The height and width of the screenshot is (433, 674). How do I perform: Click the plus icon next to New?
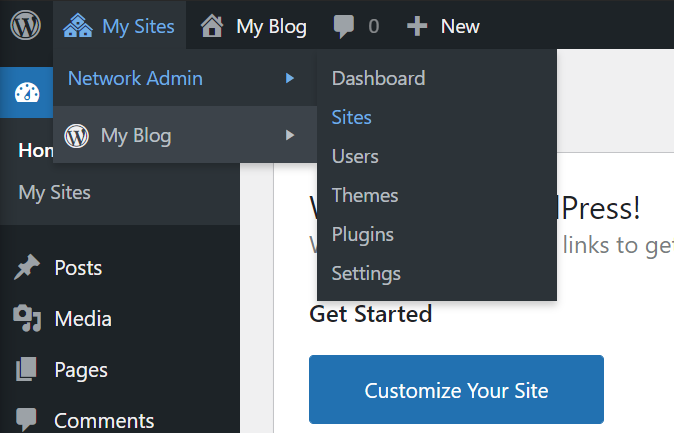point(417,27)
